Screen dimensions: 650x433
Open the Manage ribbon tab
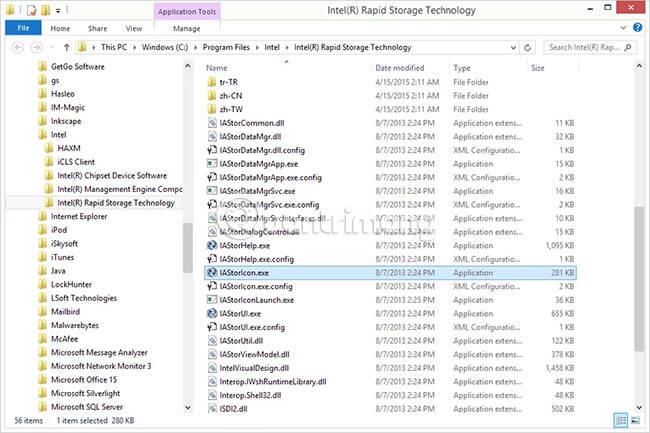pos(187,29)
